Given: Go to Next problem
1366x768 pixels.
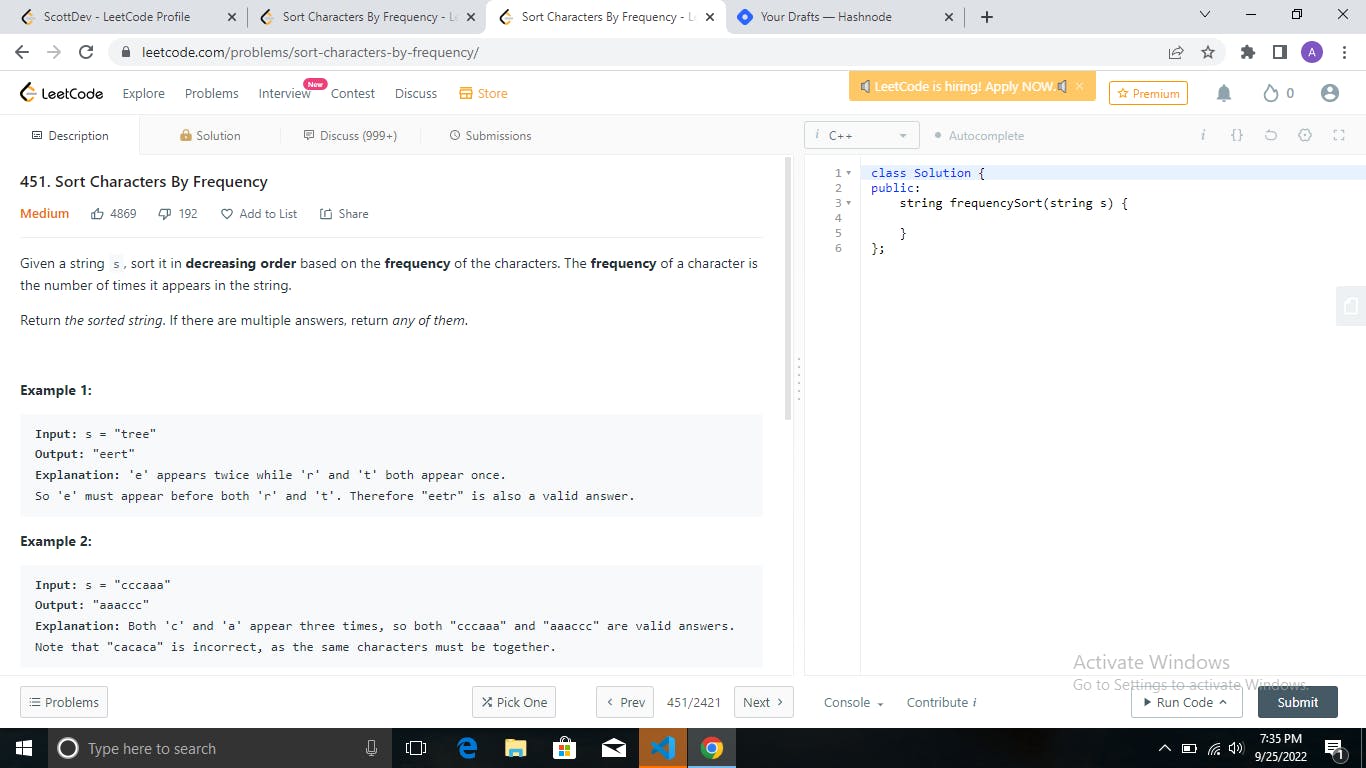Looking at the screenshot, I should click(x=764, y=702).
